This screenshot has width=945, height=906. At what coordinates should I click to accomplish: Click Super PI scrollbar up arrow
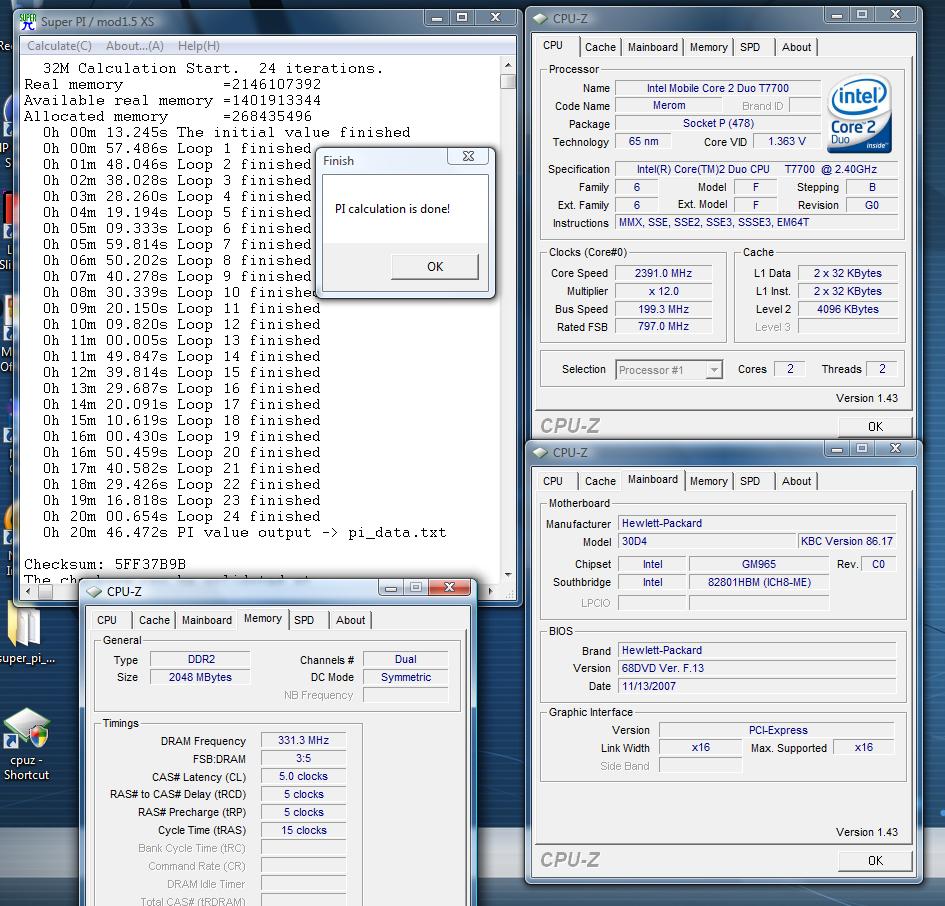[x=507, y=64]
